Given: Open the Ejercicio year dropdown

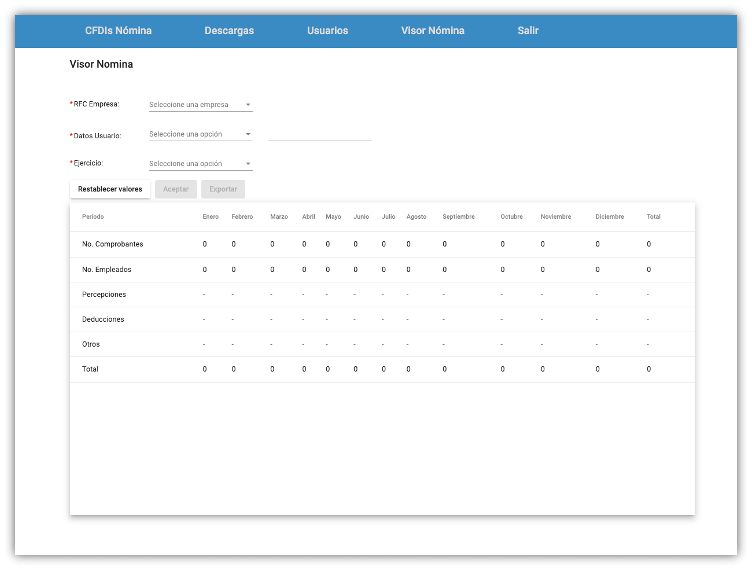Looking at the screenshot, I should (200, 163).
